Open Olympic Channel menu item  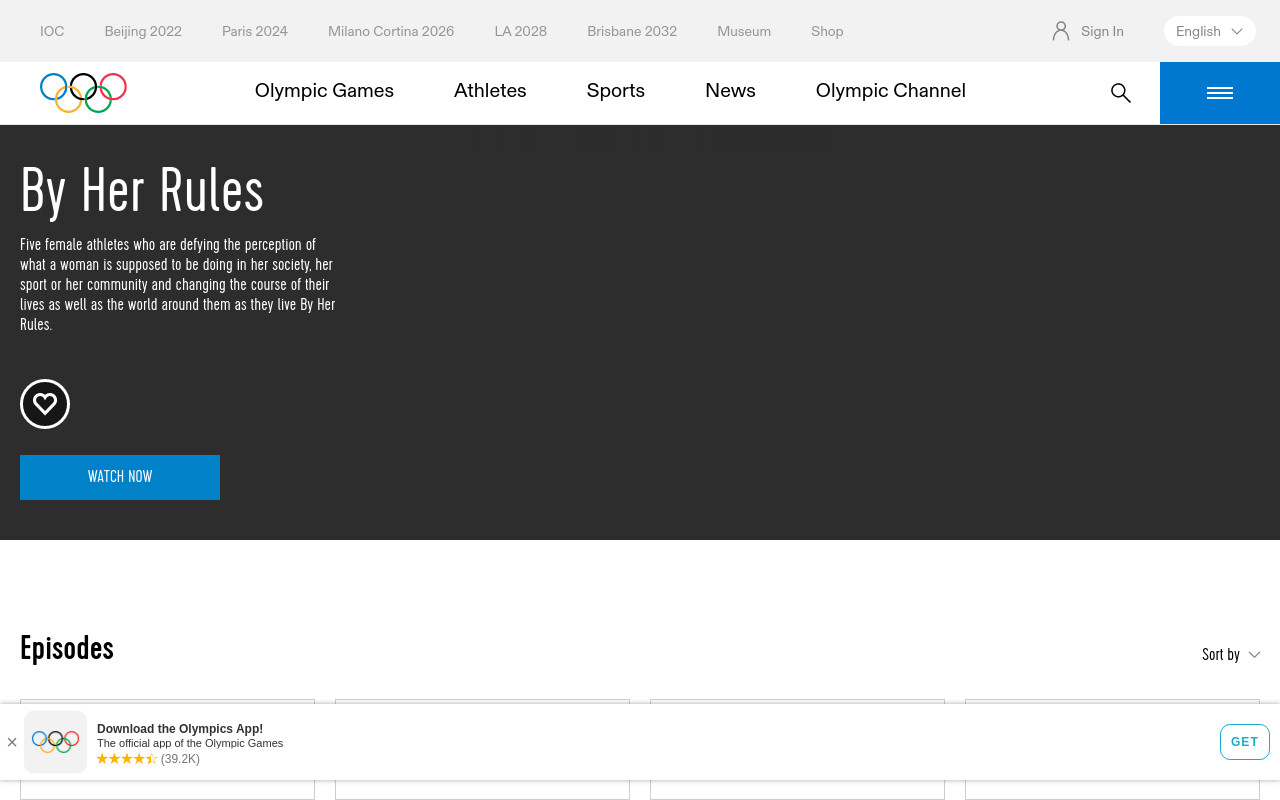click(x=891, y=90)
